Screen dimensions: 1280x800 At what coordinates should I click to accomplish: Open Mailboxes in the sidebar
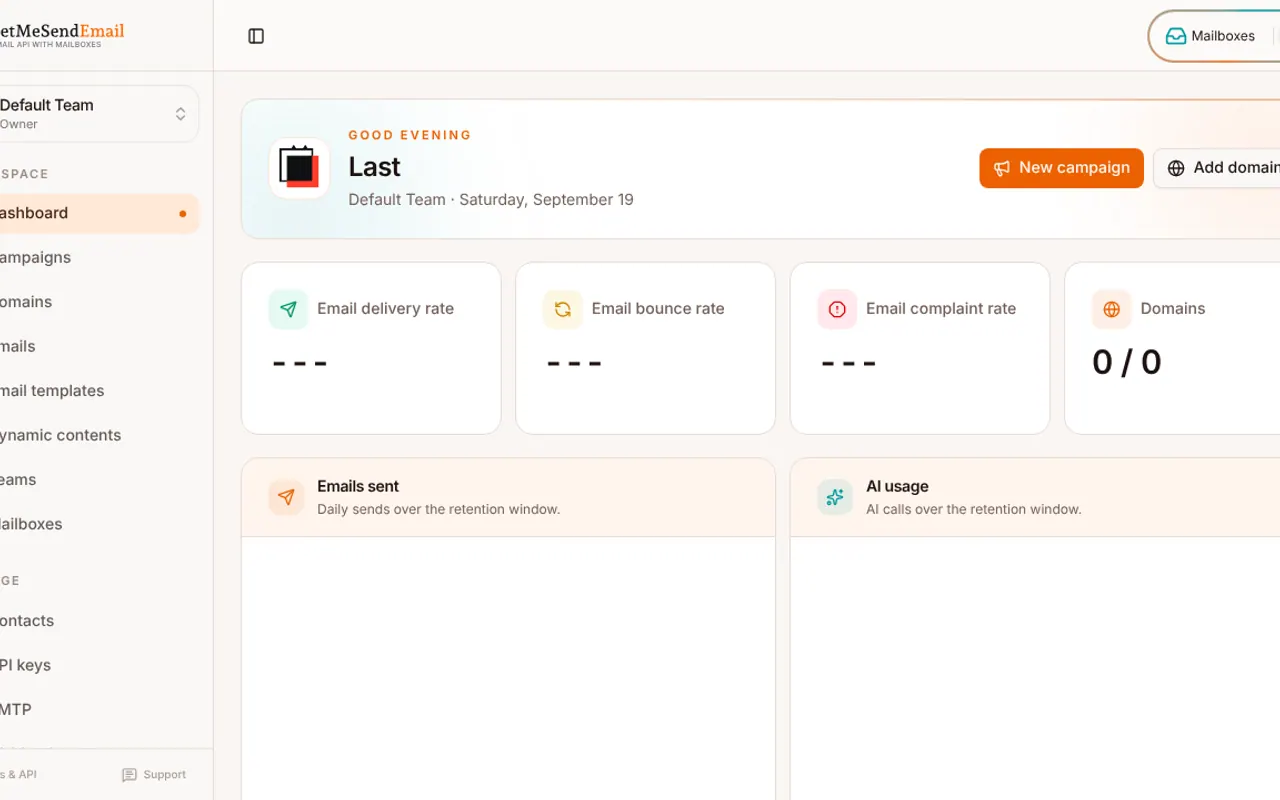tap(97, 524)
